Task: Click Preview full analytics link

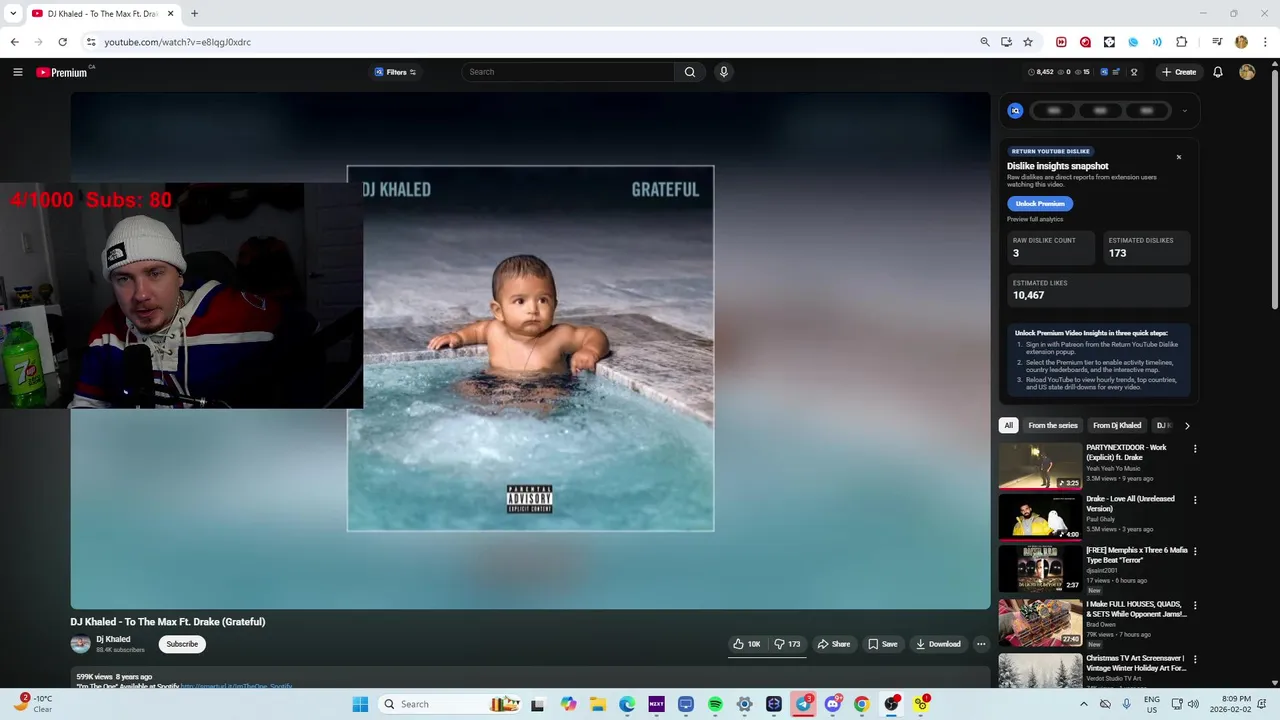Action: point(1035,219)
